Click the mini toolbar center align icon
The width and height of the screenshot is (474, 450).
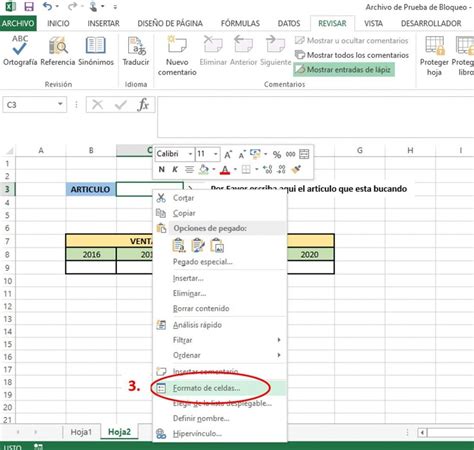point(189,169)
